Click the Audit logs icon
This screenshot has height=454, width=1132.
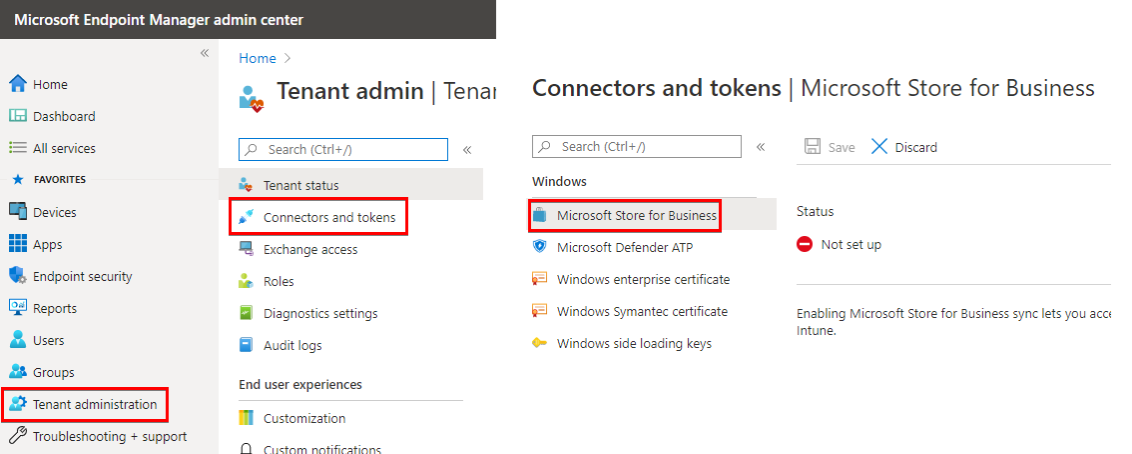click(x=247, y=345)
